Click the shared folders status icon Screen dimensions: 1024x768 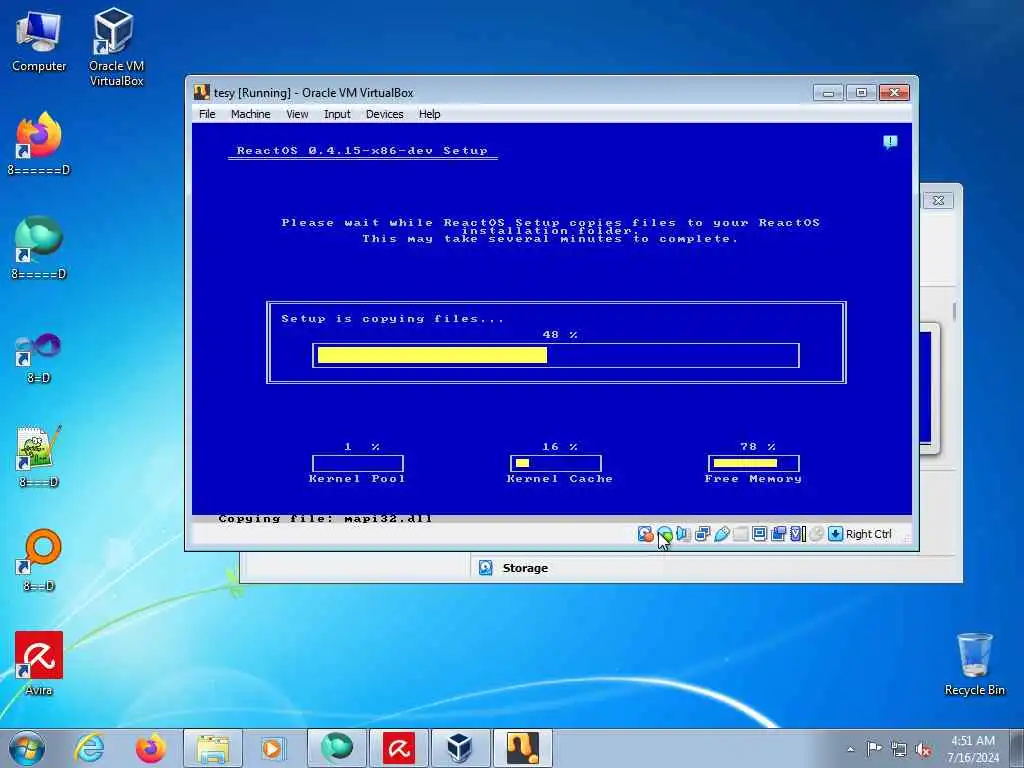(741, 534)
